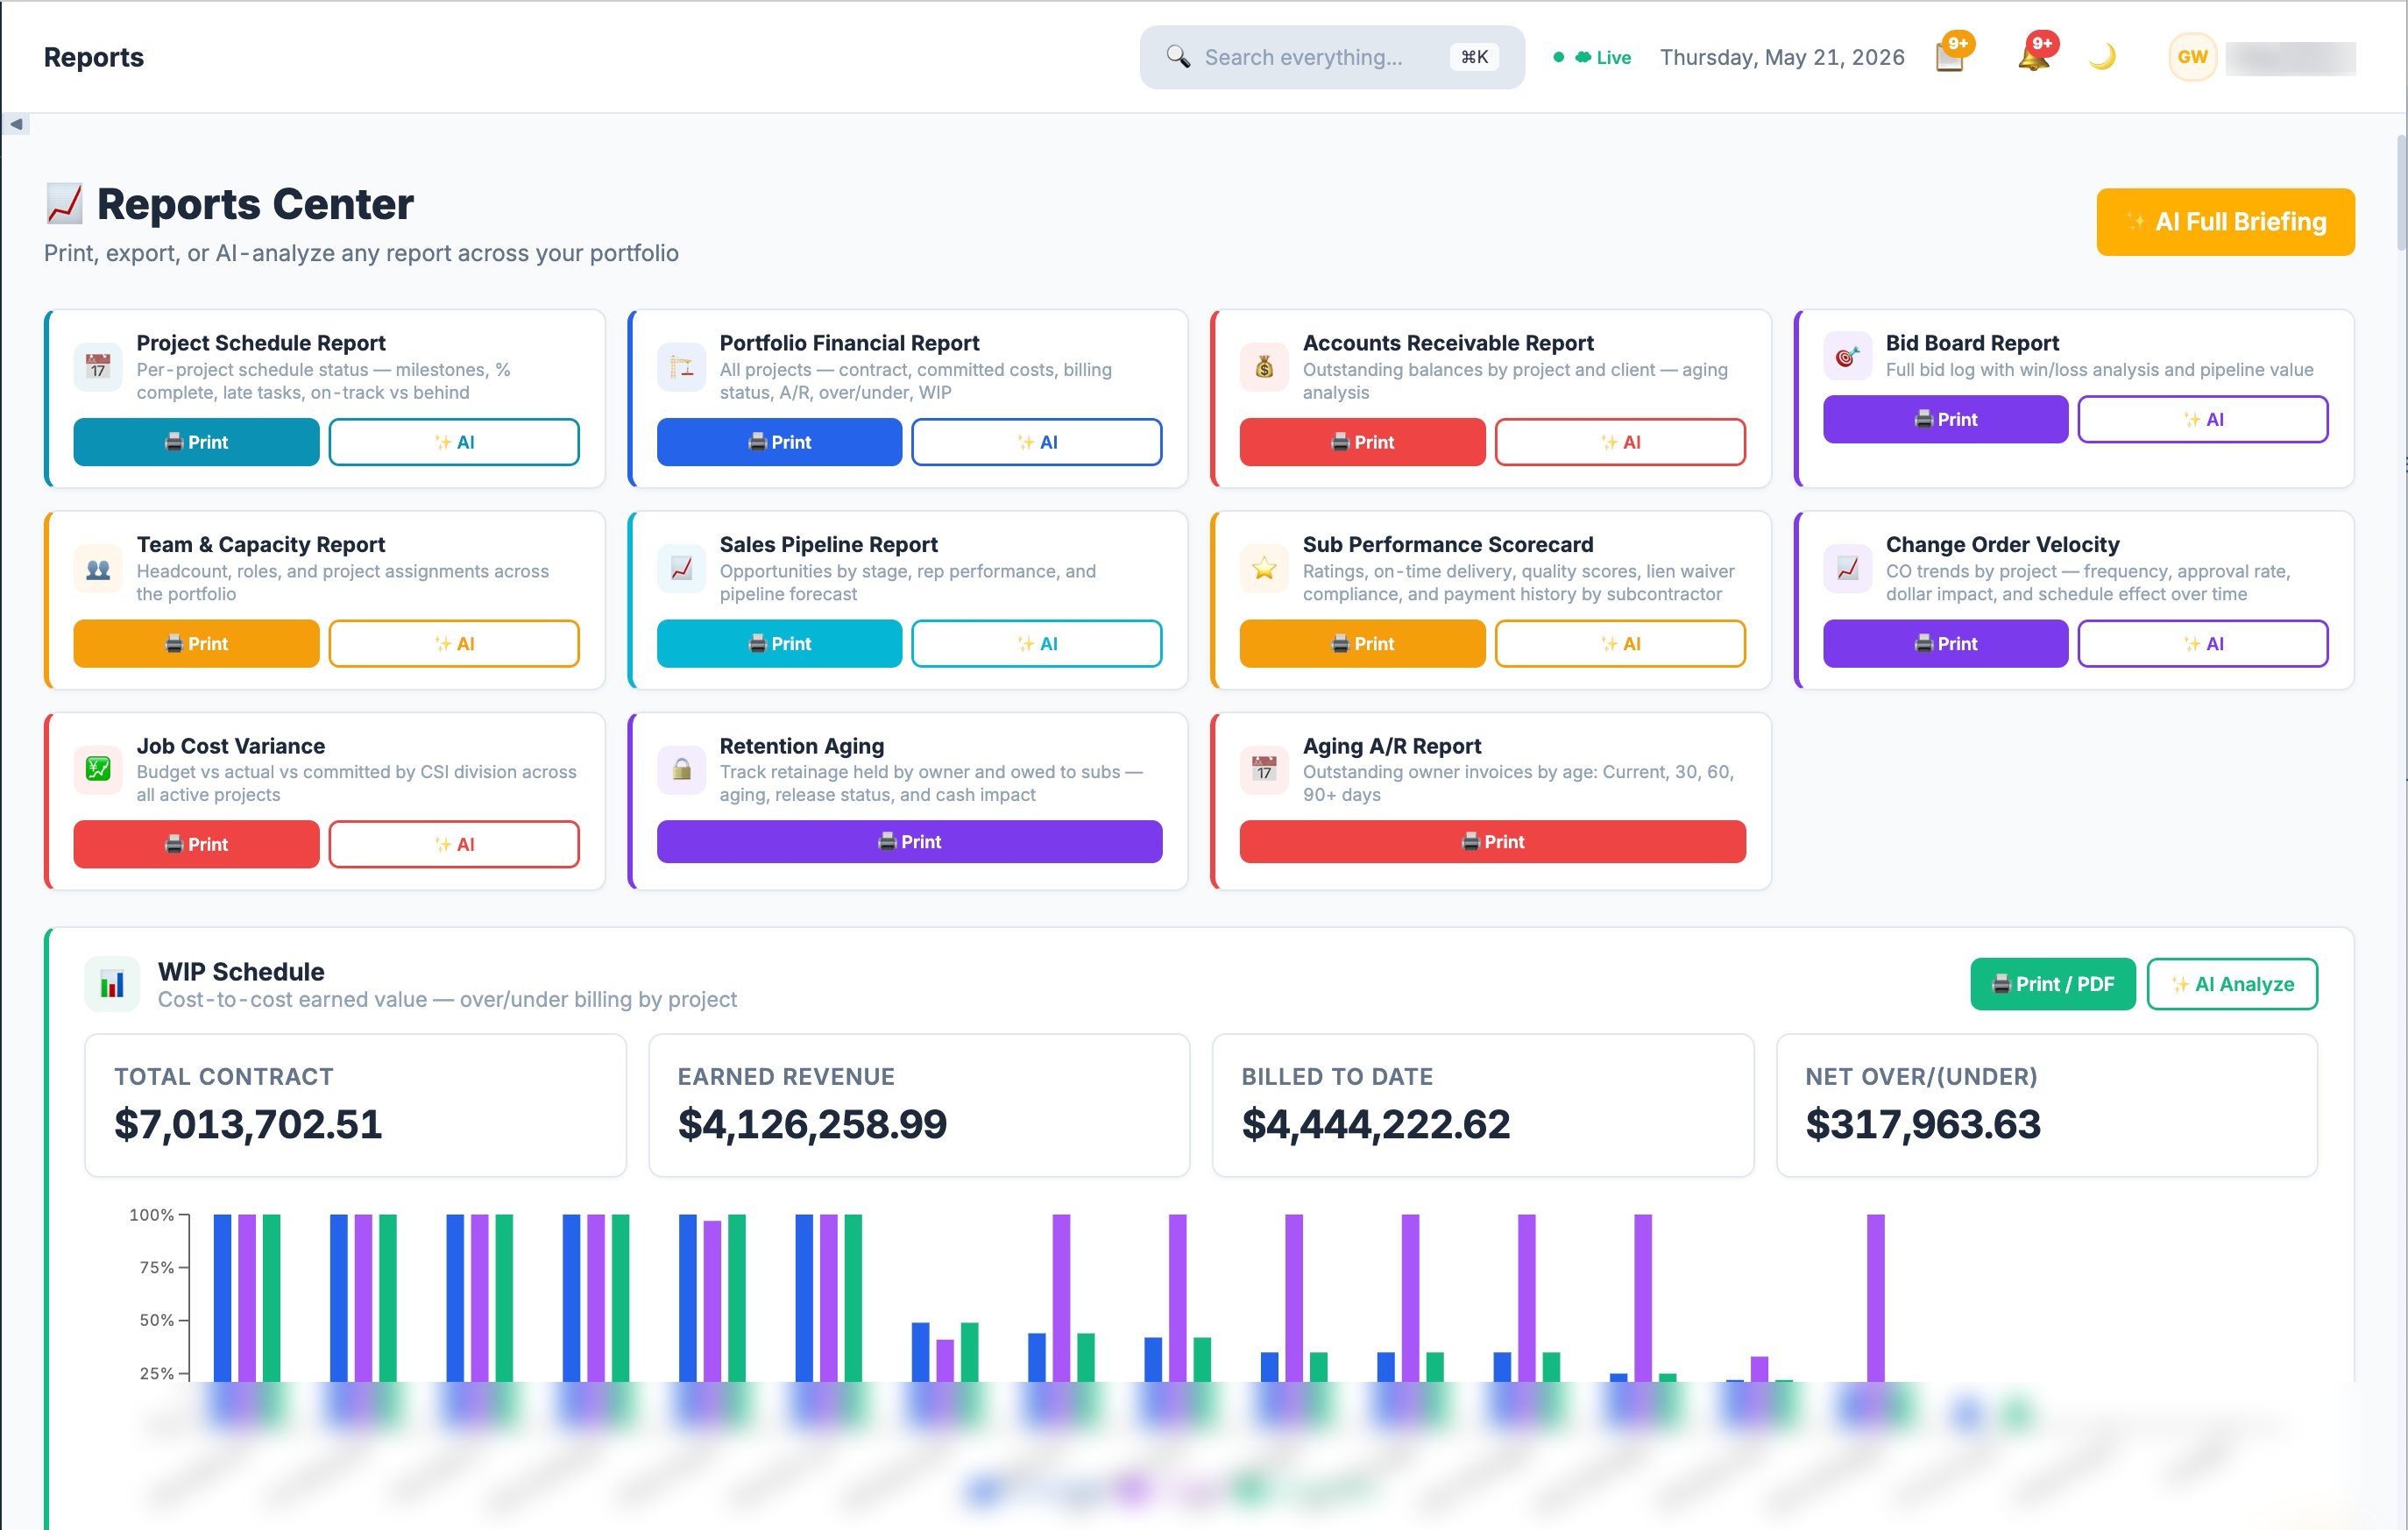
Task: Print the Team & Capacity Report
Action: (196, 644)
